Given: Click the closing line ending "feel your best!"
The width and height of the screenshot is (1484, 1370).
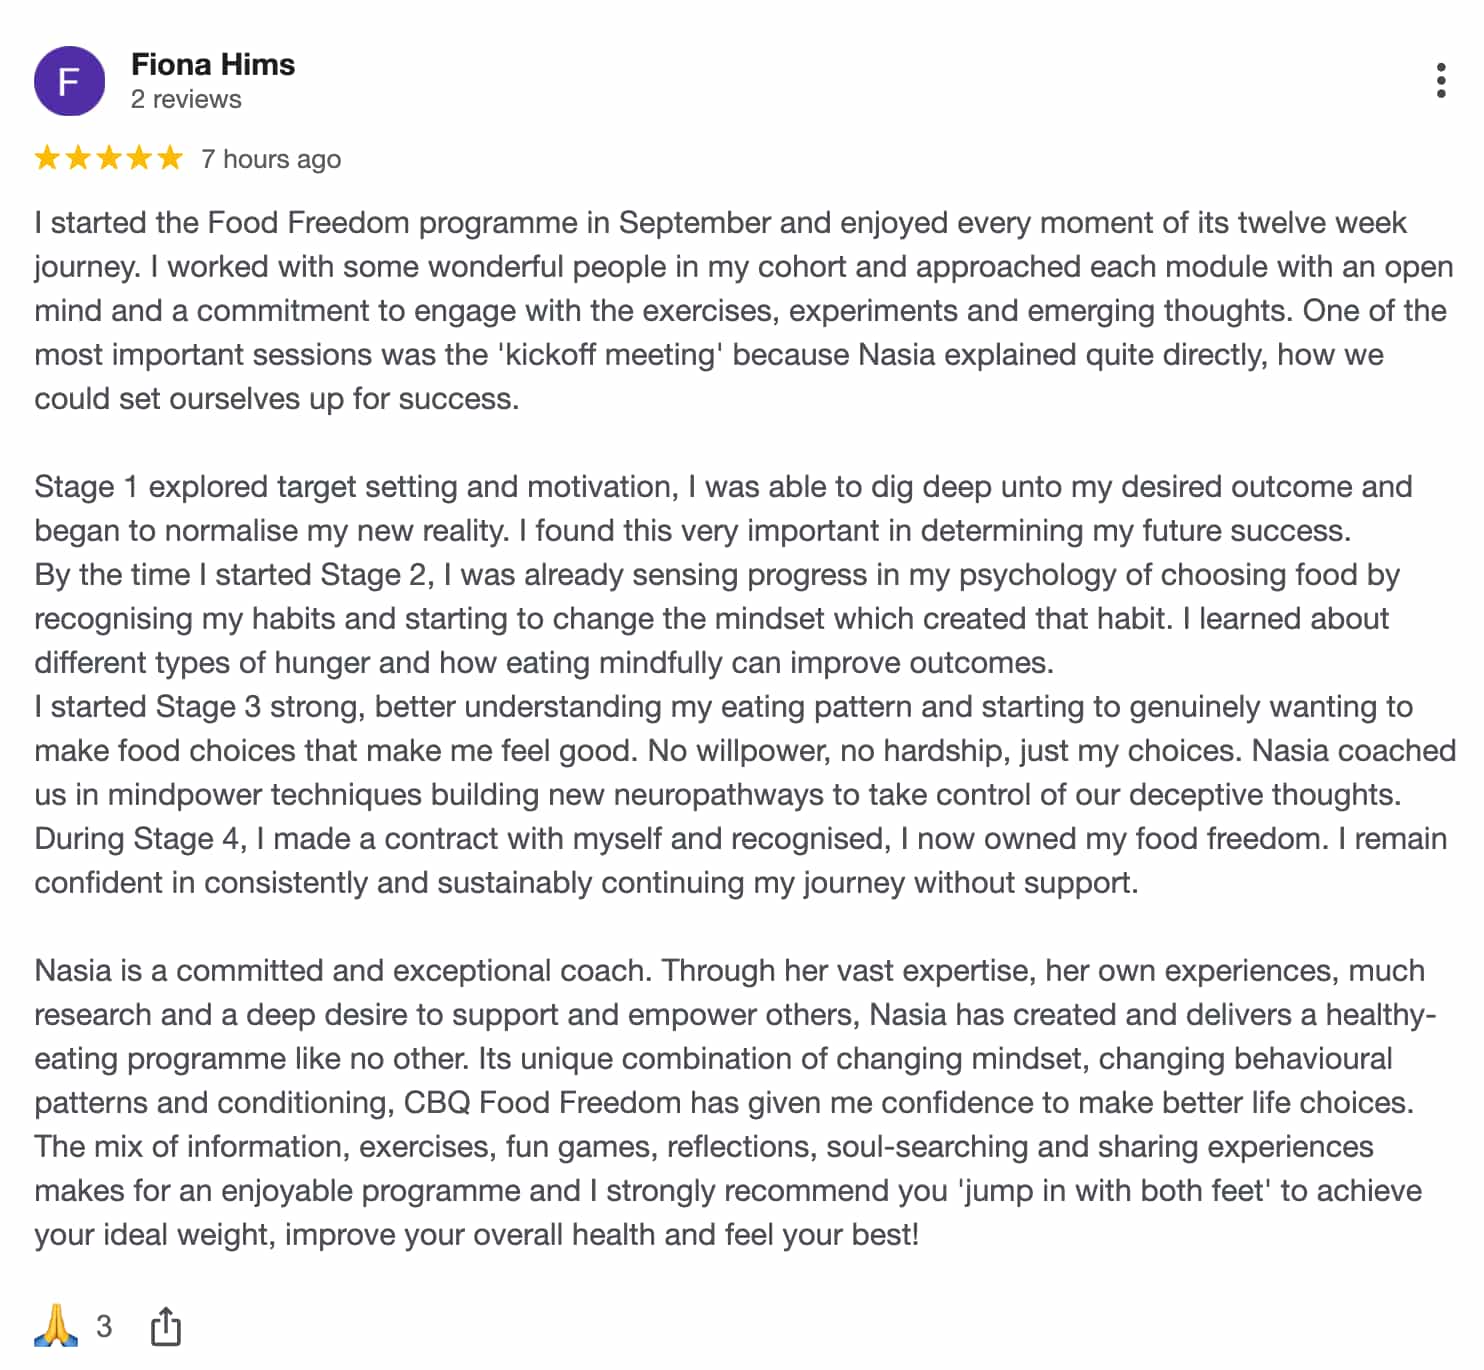Looking at the screenshot, I should pos(476,1235).
